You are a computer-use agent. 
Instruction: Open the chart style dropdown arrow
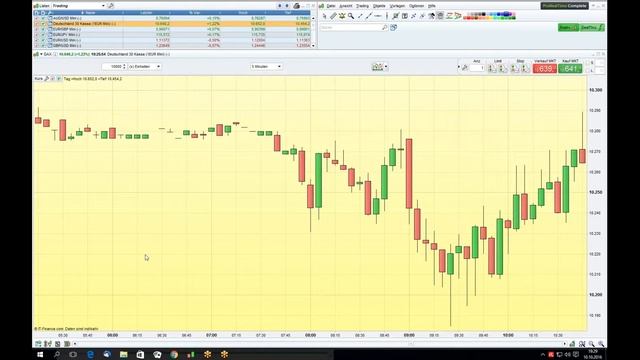point(386,67)
